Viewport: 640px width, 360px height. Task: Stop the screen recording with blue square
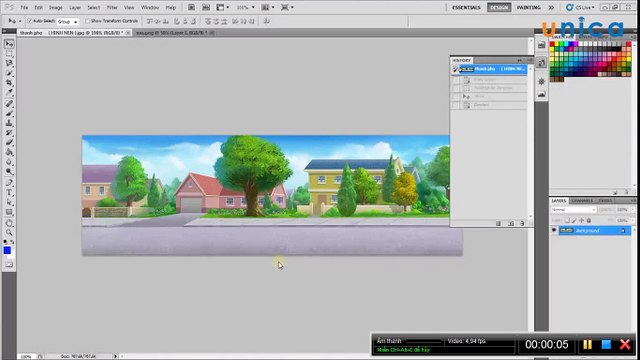(x=606, y=344)
